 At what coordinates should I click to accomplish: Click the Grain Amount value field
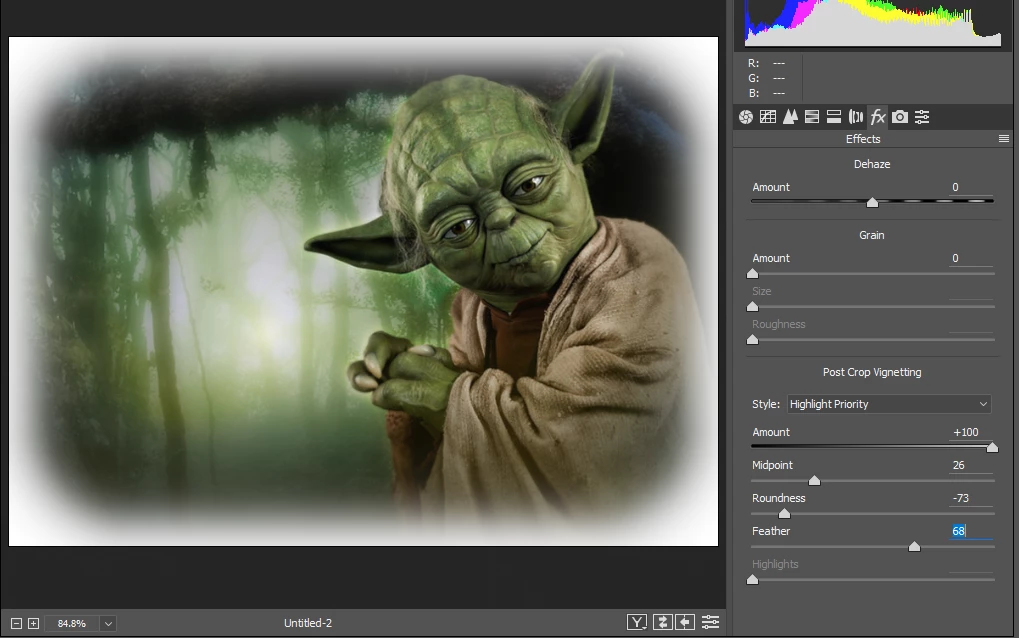click(971, 258)
